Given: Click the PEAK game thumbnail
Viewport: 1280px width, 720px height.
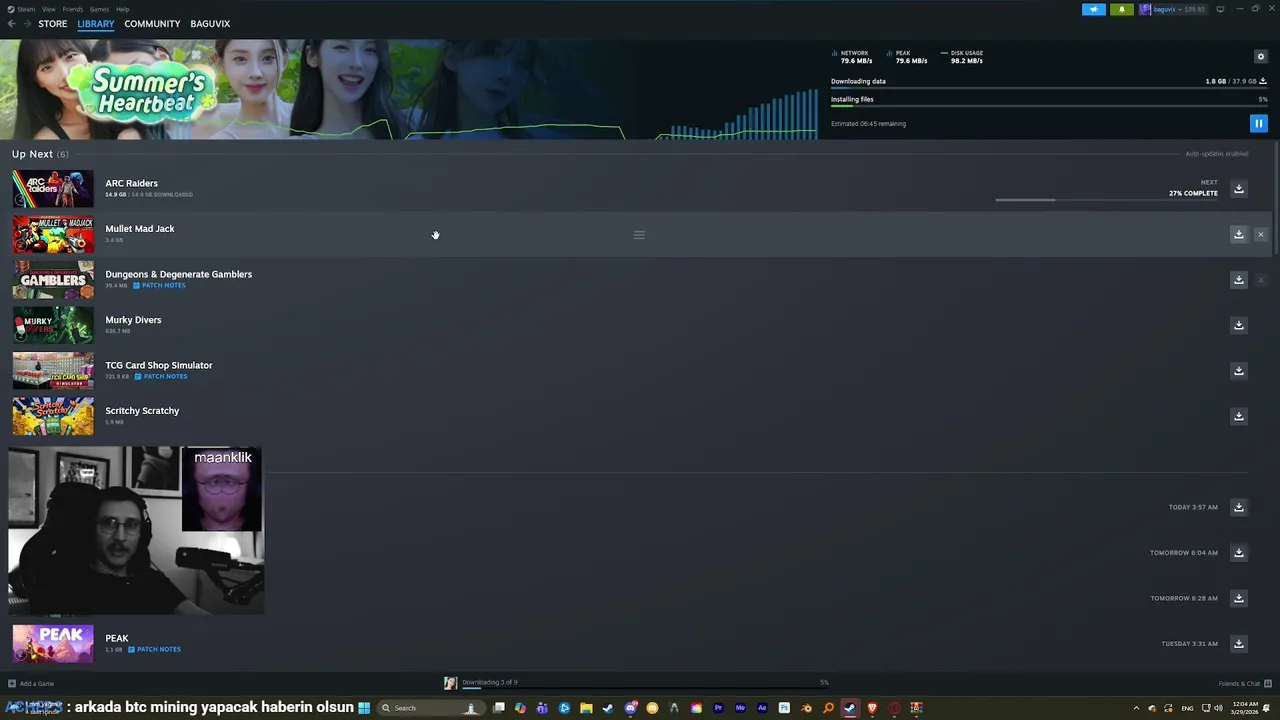Looking at the screenshot, I should tap(53, 644).
